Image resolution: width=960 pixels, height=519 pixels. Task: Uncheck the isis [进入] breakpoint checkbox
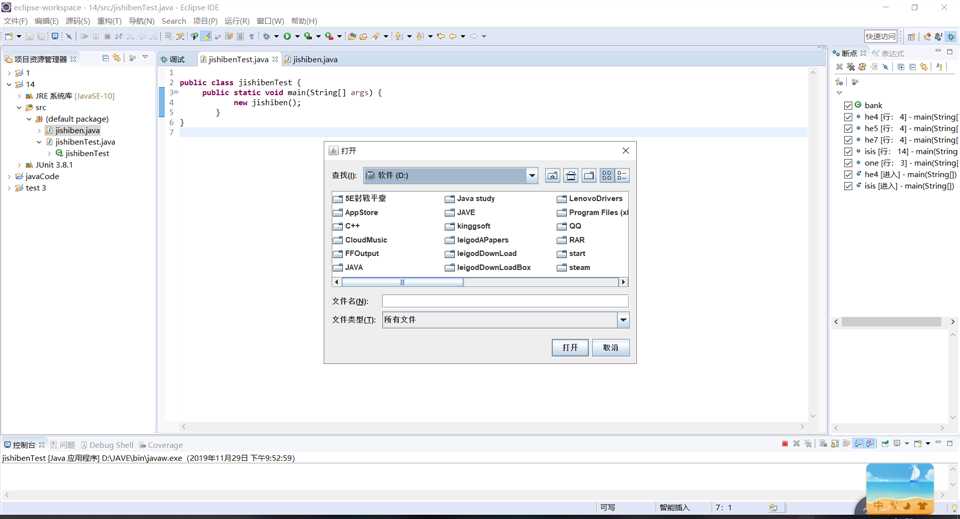coord(848,186)
